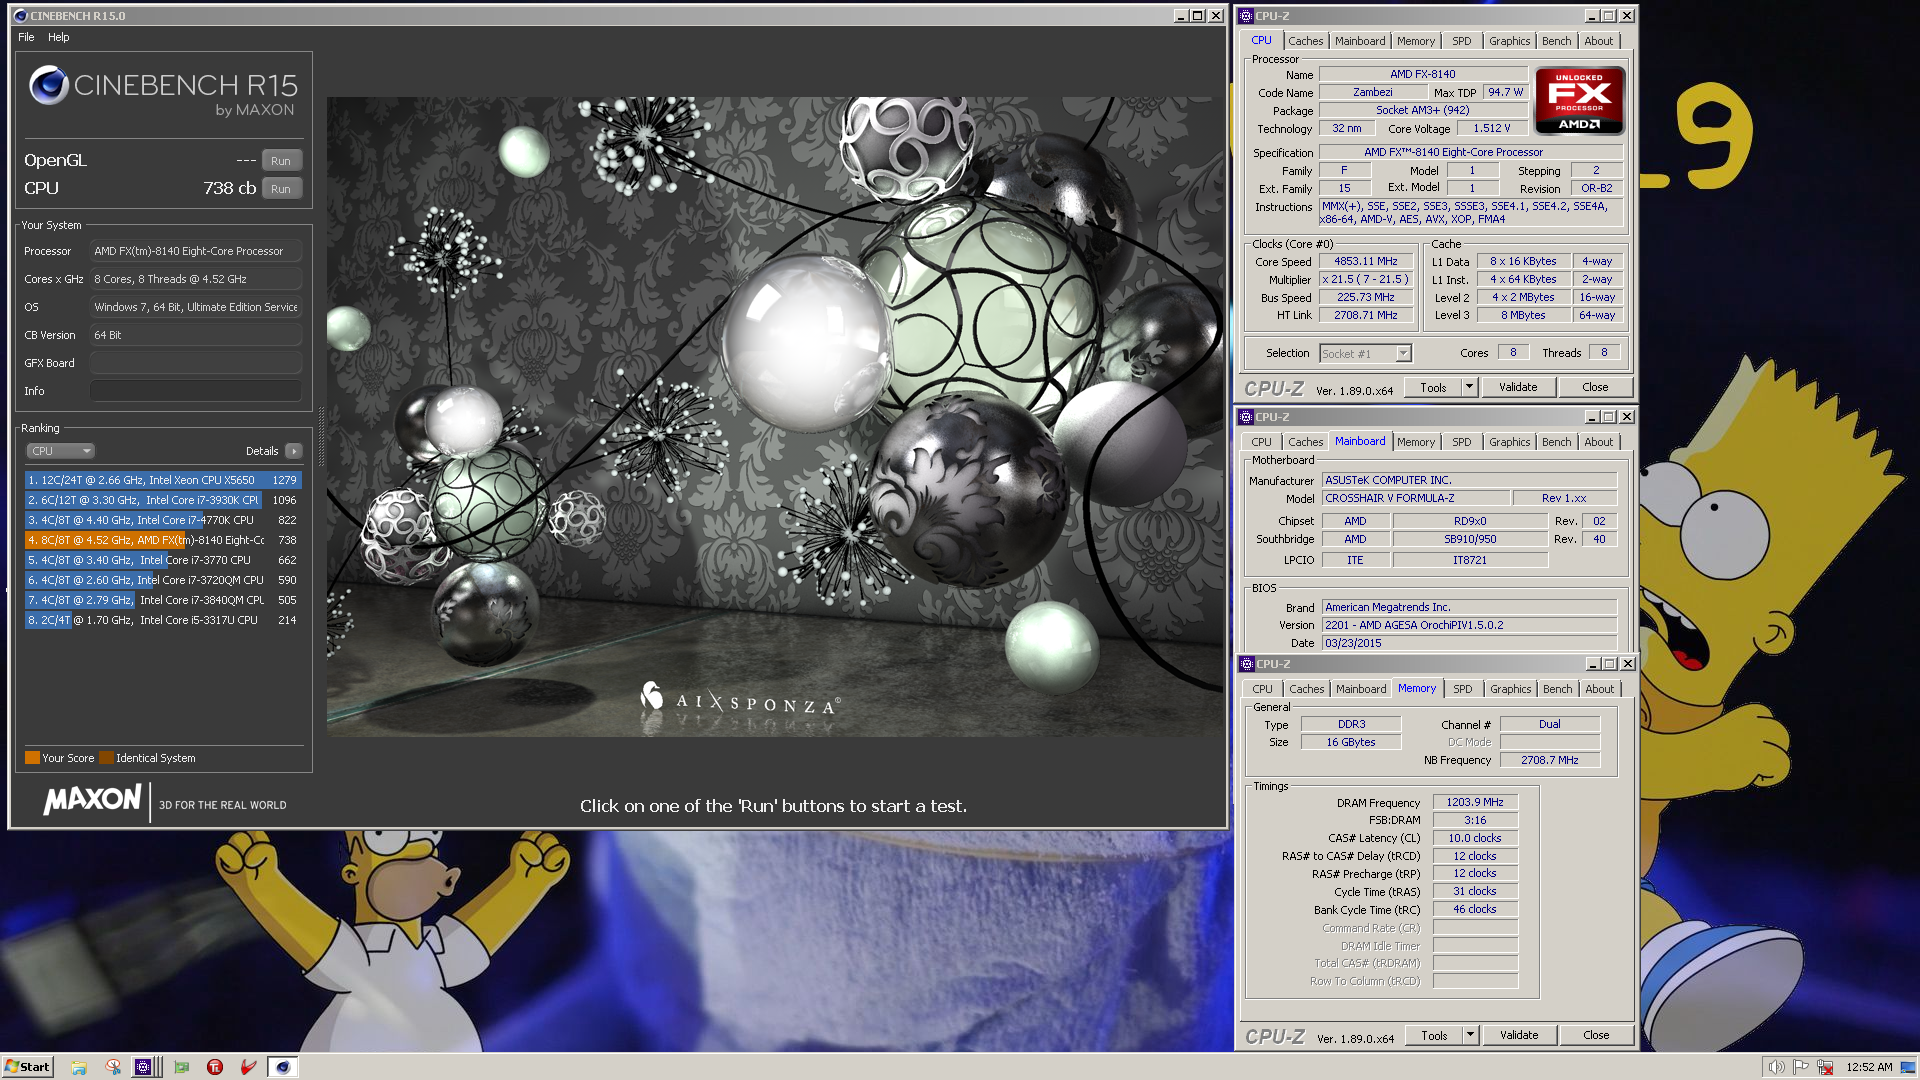
Task: Click the taskbar clock showing 12:52 AM
Action: tap(1869, 1067)
